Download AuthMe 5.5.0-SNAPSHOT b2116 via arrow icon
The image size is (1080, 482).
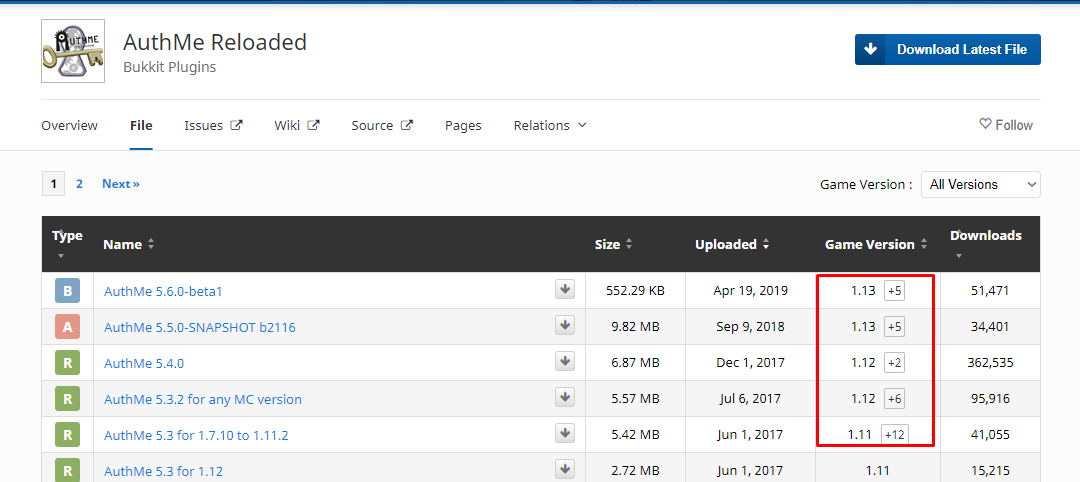click(565, 325)
